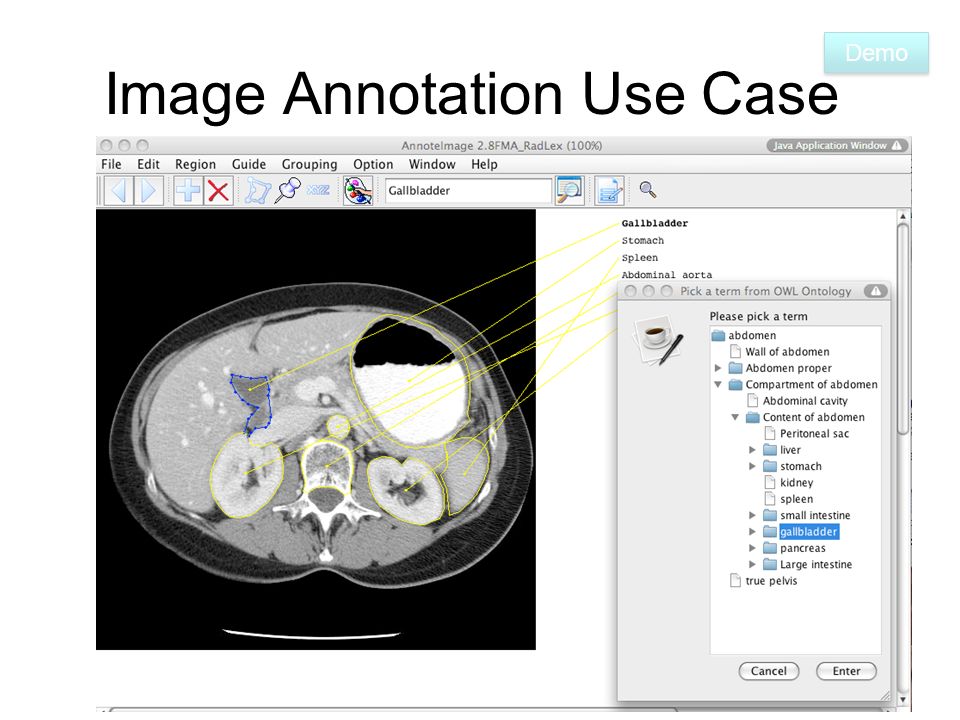This screenshot has height=720, width=960.
Task: Open the File menu
Action: click(111, 164)
